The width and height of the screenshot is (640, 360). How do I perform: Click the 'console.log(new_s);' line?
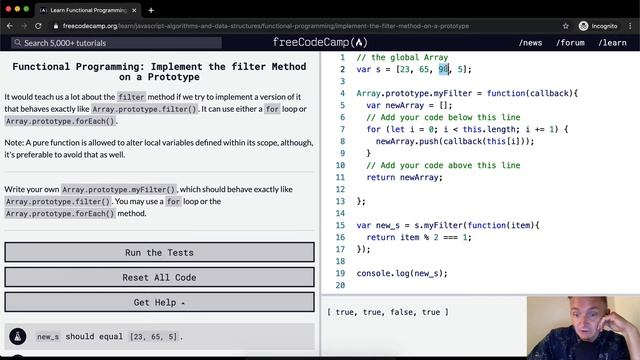(402, 273)
